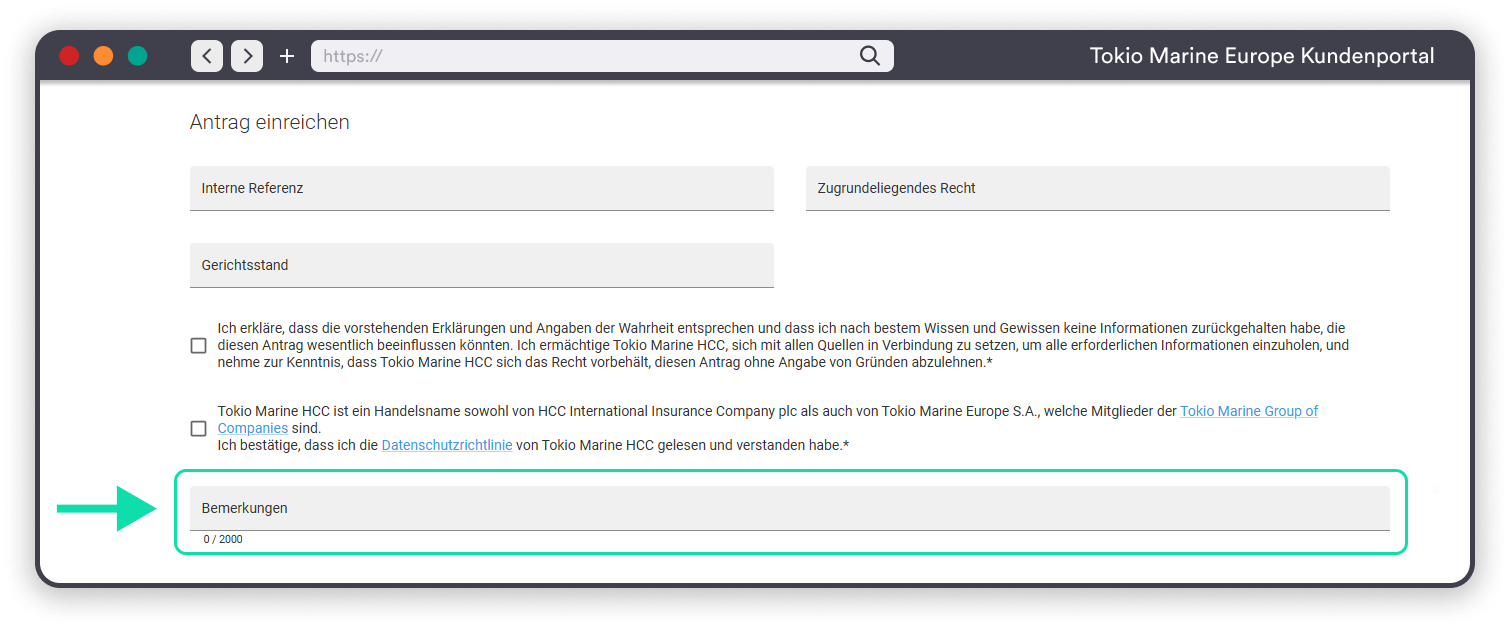Focus the https:// address bar

point(580,56)
